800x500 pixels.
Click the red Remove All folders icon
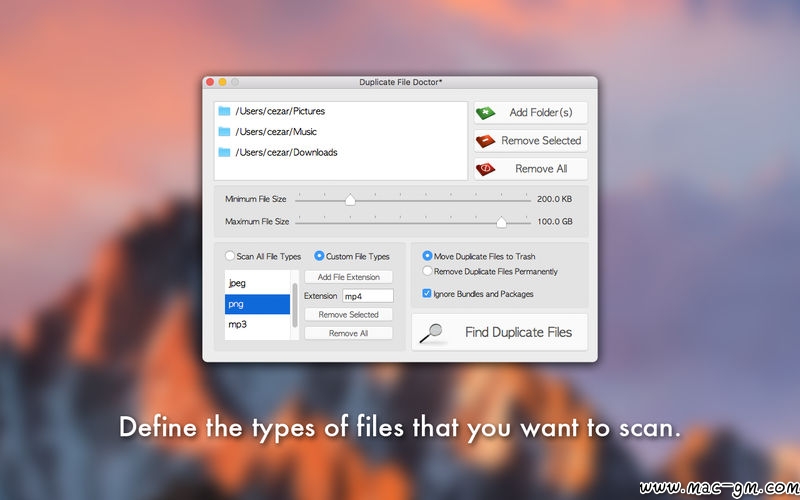[485, 169]
